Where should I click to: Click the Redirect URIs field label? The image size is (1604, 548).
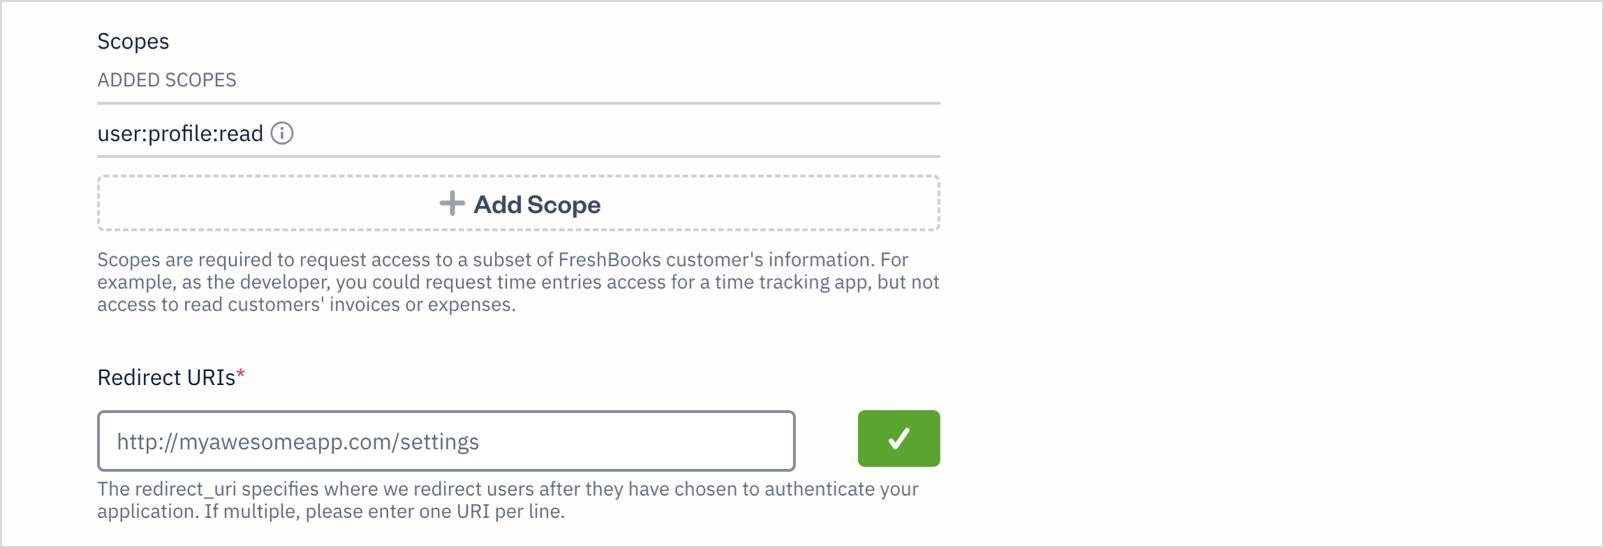pyautogui.click(x=166, y=377)
